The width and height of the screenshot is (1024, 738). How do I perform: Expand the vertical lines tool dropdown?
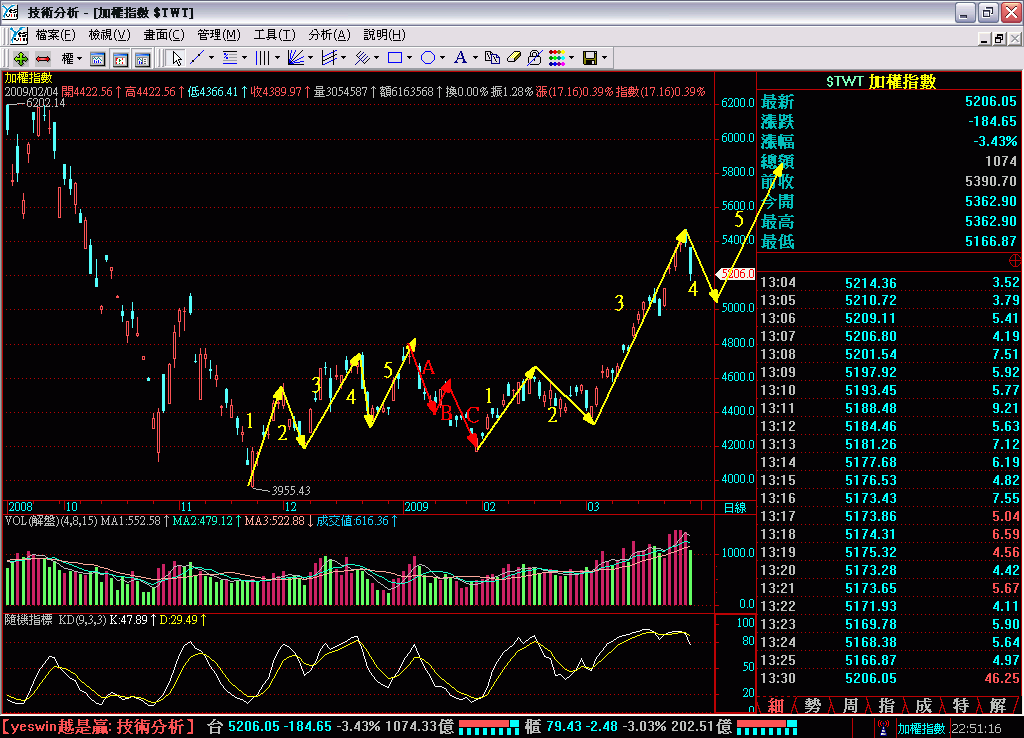pyautogui.click(x=278, y=58)
